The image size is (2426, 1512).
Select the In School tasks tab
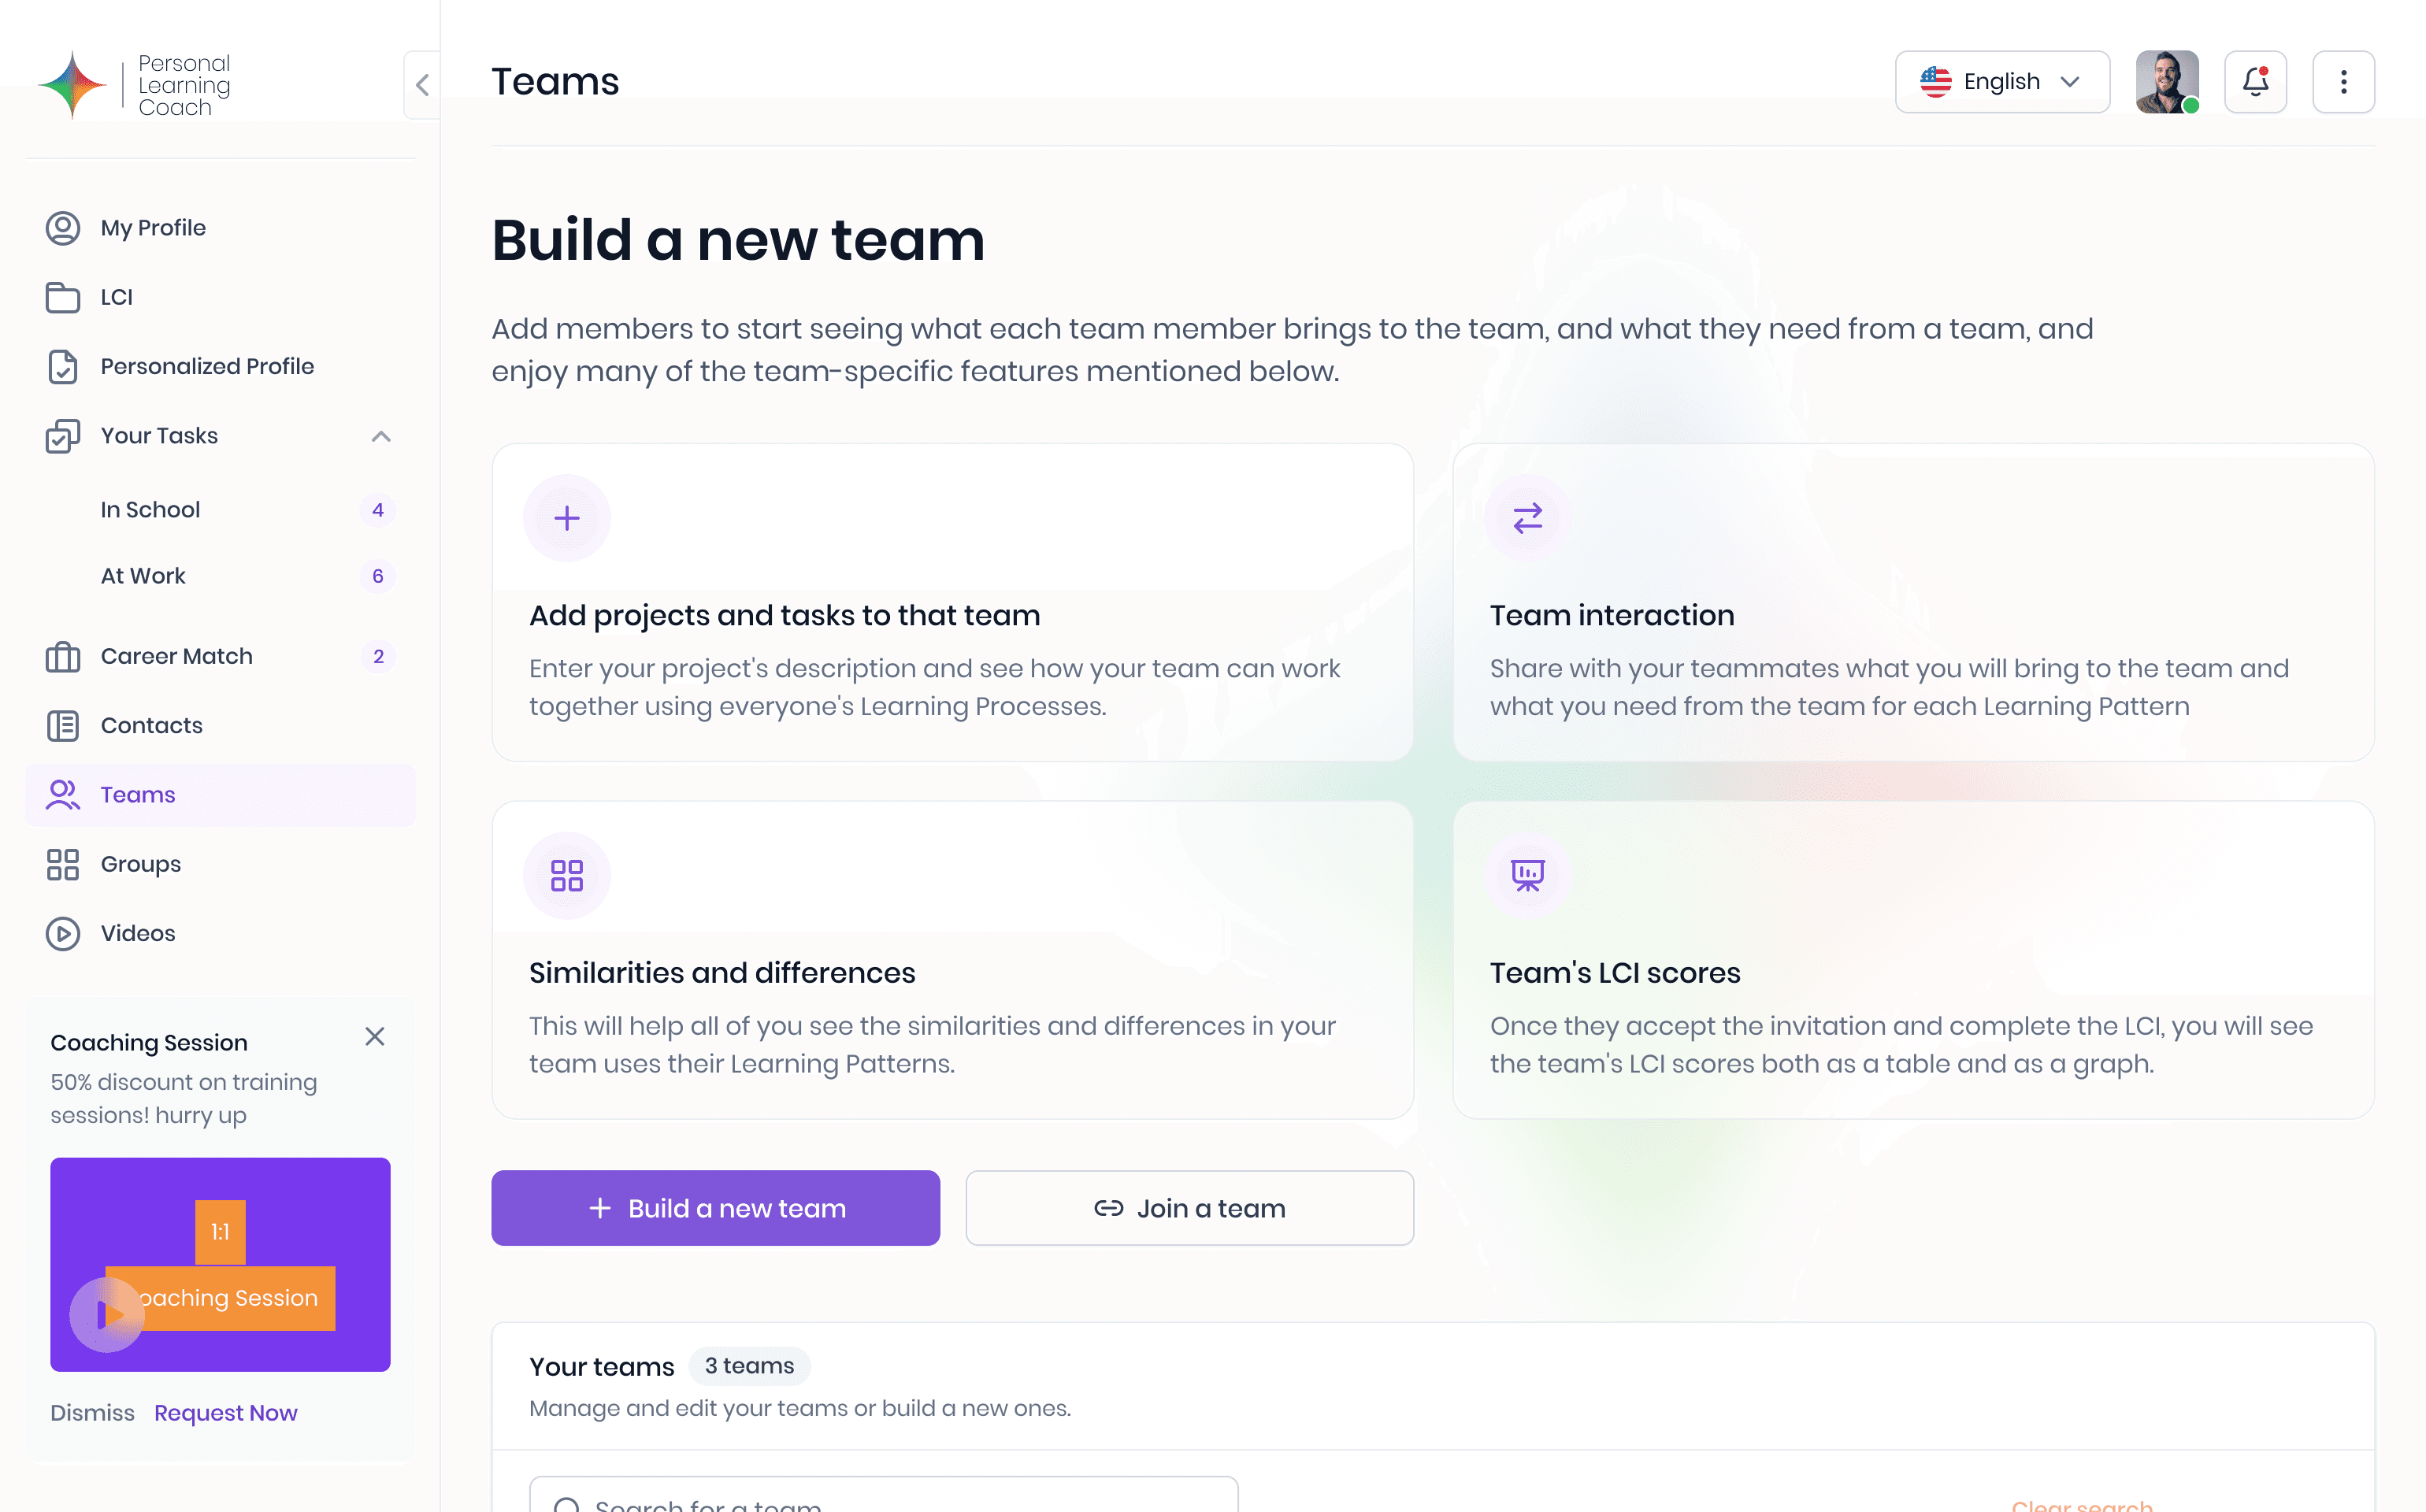(150, 509)
